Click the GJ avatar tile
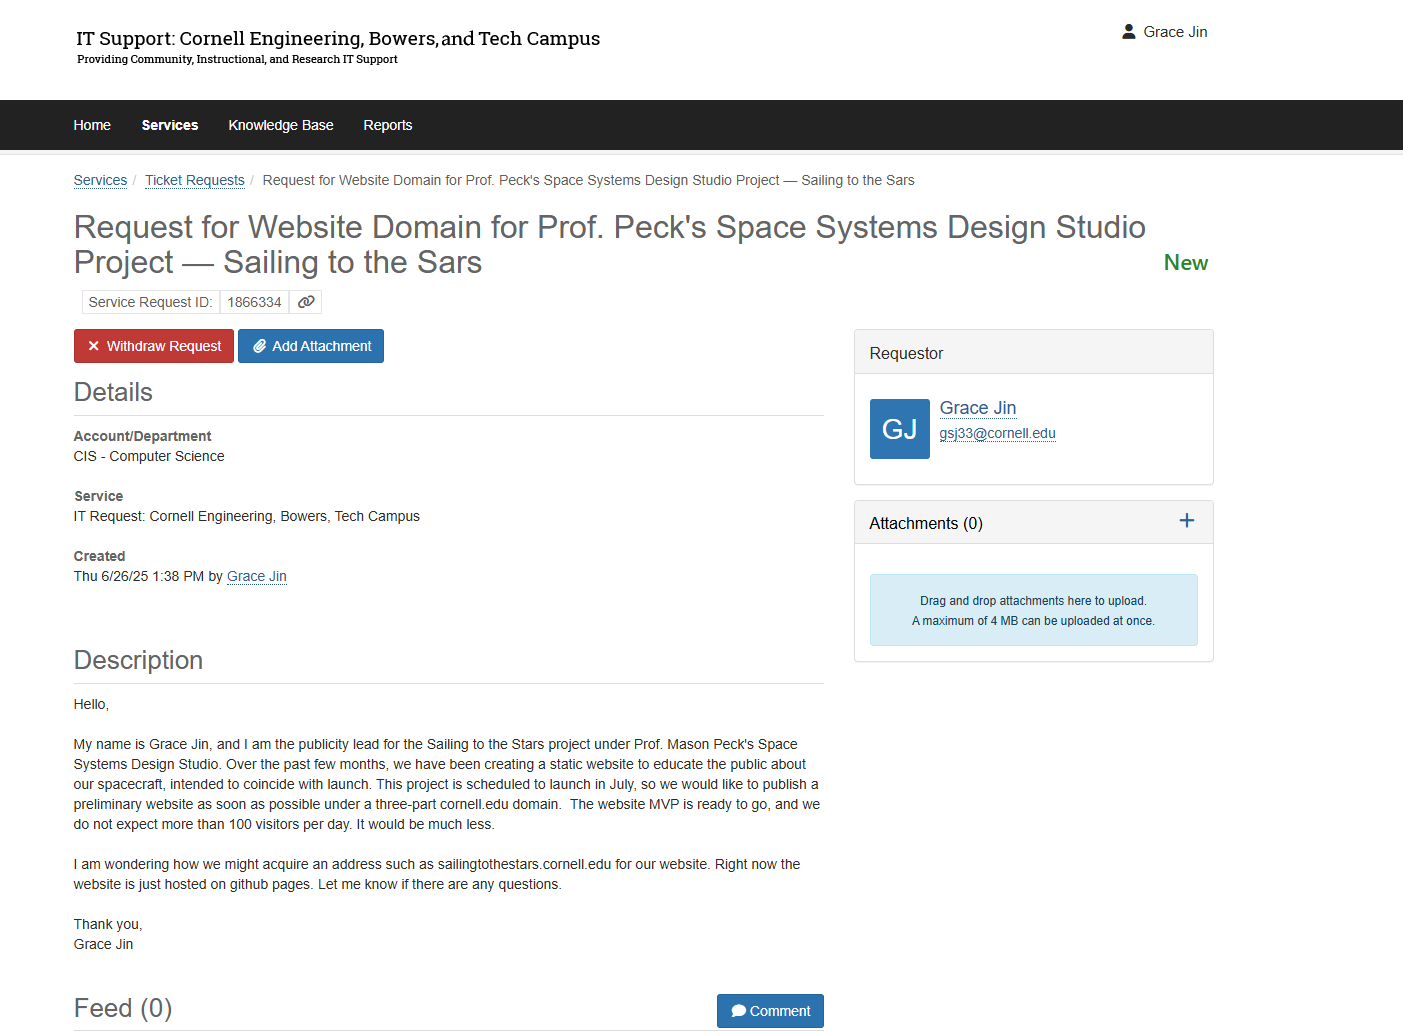The image size is (1403, 1036). tap(899, 429)
